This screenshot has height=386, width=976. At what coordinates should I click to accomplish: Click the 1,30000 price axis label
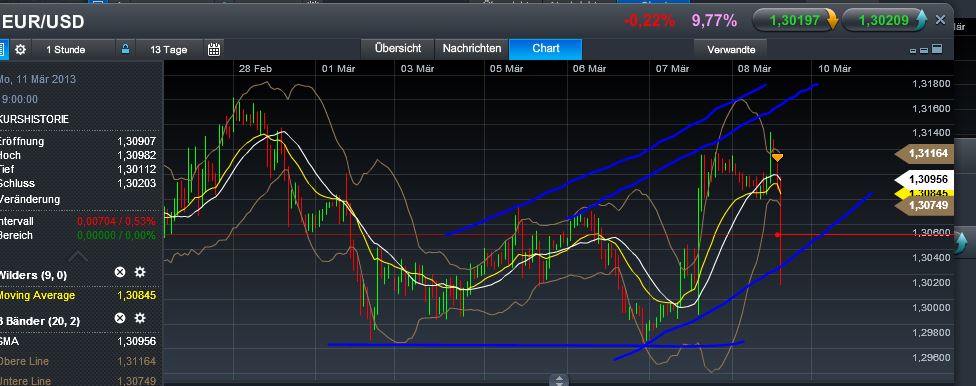[x=931, y=308]
